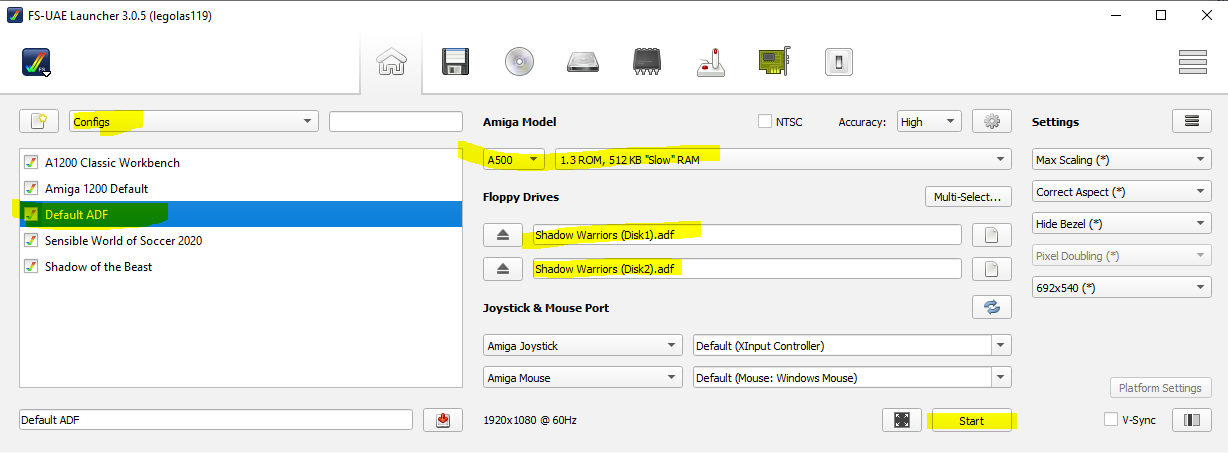Select Shadow of the Beast config
Screen dimensions: 1228x453
[x=240, y=266]
